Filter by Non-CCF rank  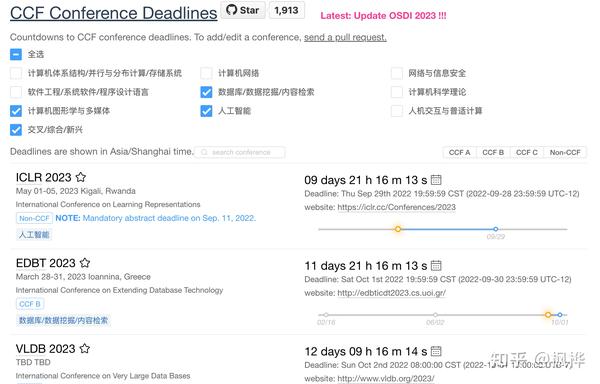click(x=565, y=152)
